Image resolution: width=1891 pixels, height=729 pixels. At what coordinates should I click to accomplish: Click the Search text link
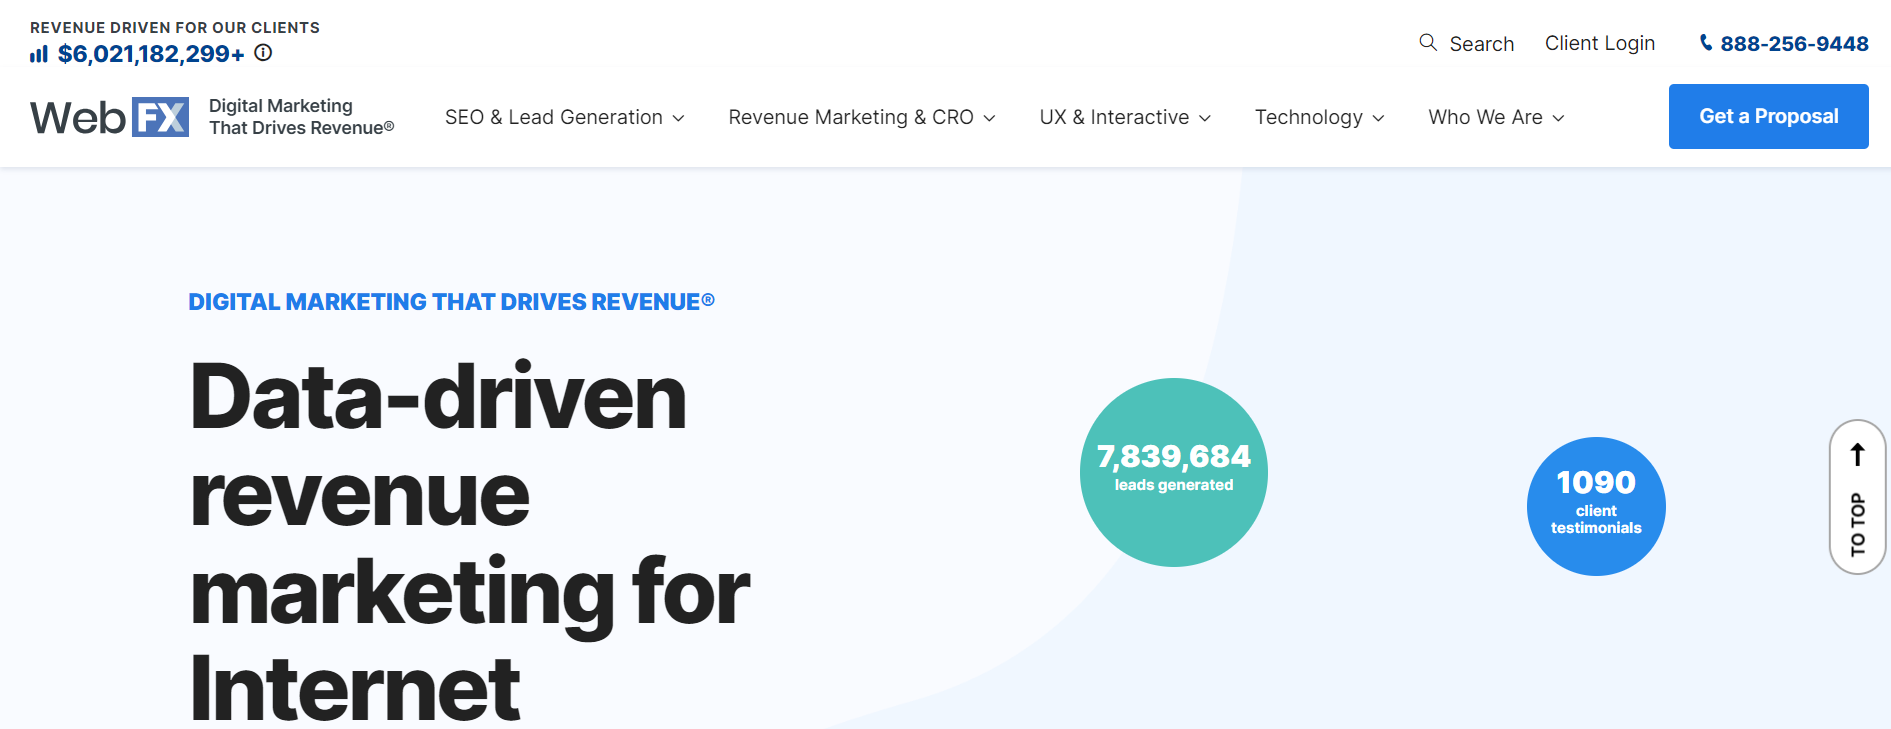(1482, 44)
